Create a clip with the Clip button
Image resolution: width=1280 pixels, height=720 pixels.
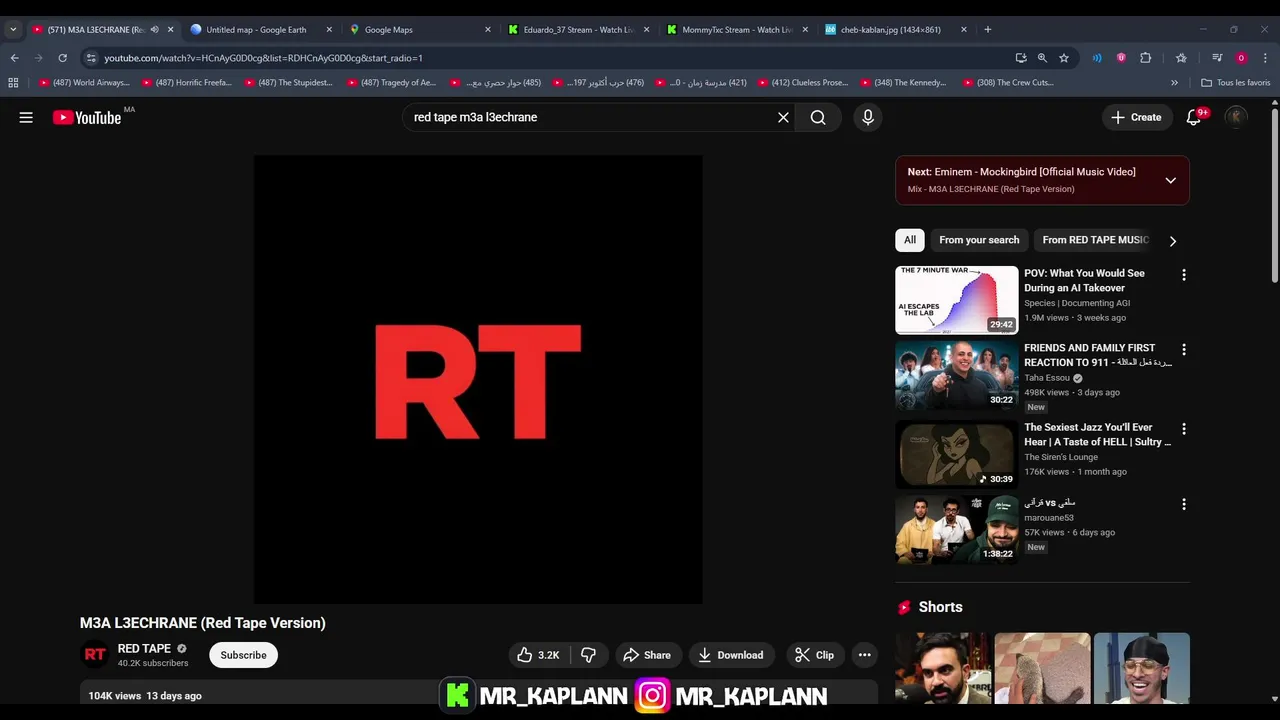[x=814, y=655]
